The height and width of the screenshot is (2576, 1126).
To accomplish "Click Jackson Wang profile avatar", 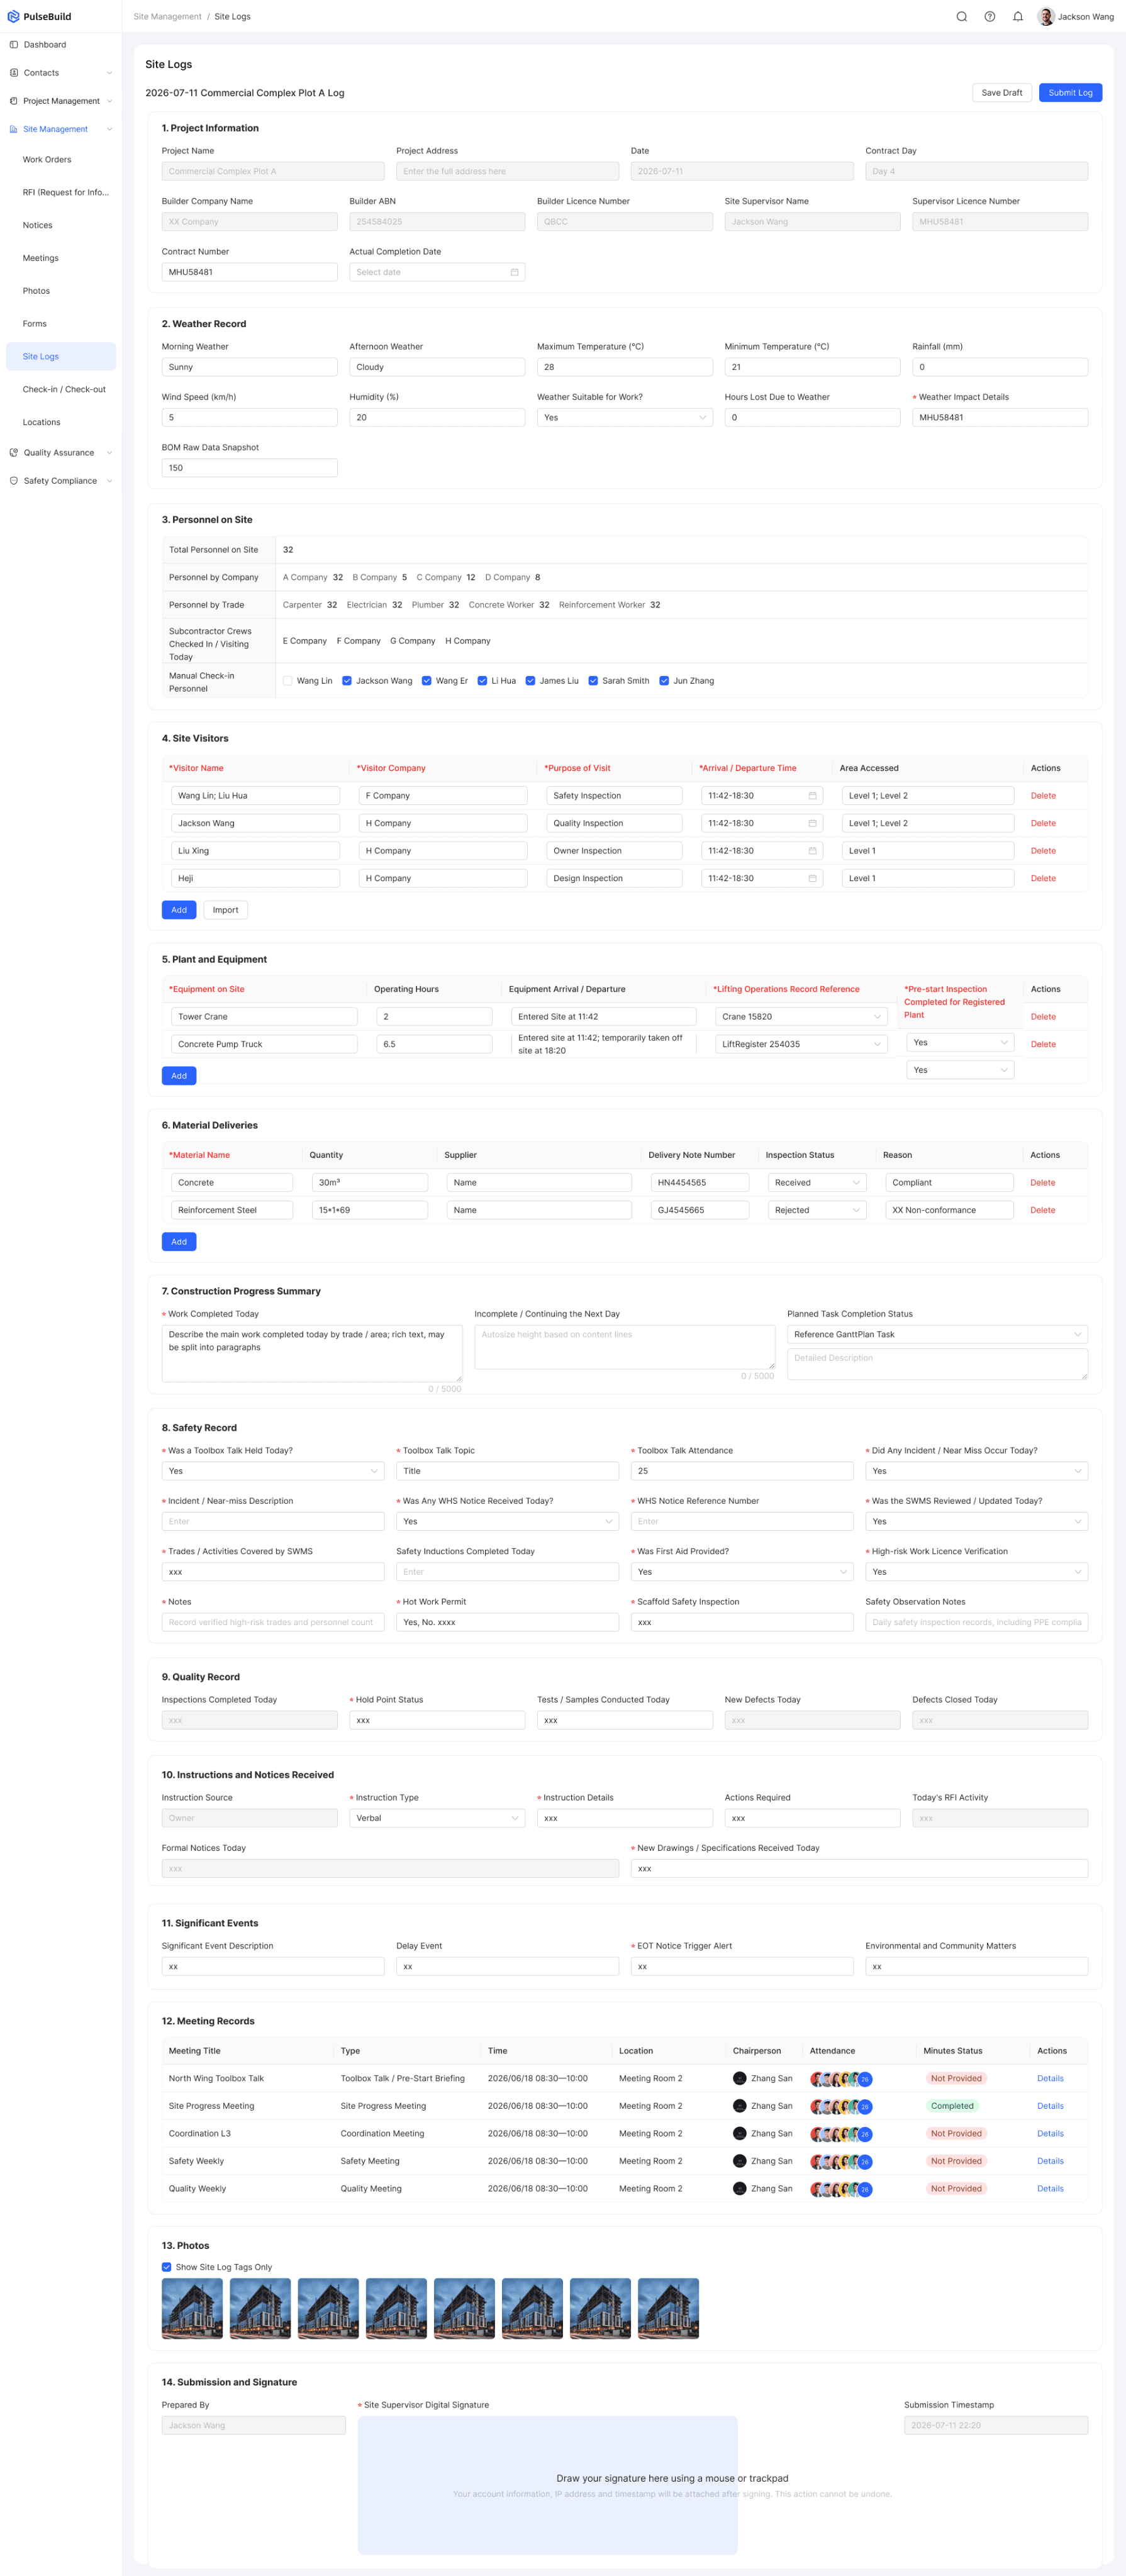I will tap(1046, 17).
